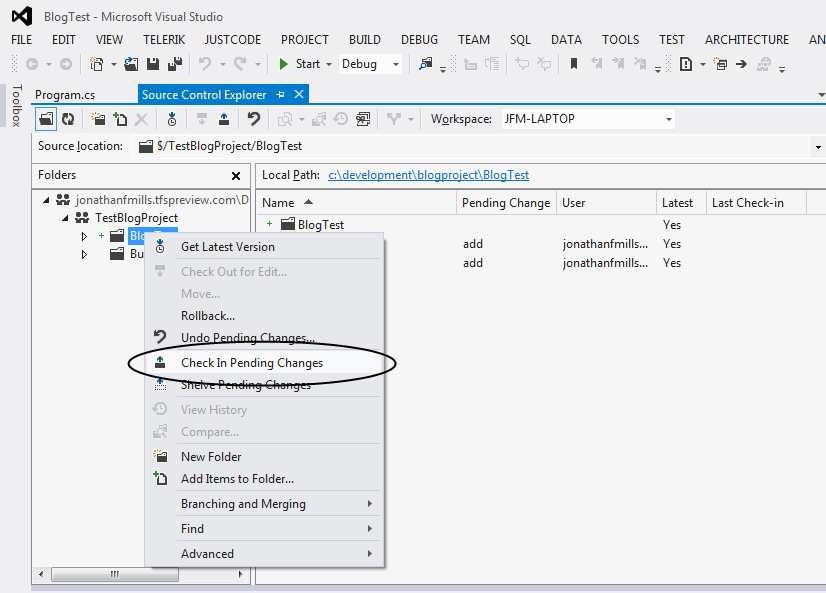This screenshot has height=593, width=826.
Task: Open the Toolbox side panel
Action: [x=16, y=105]
